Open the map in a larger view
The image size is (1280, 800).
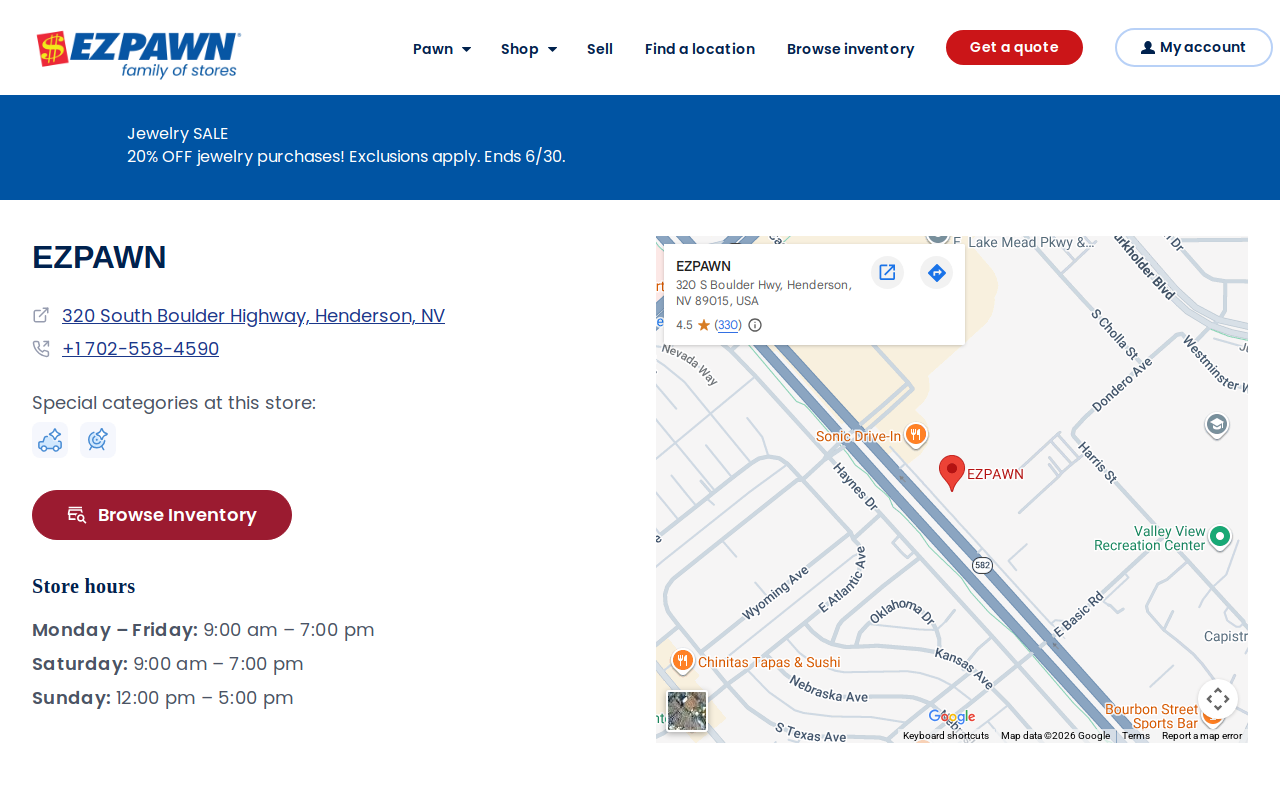[887, 272]
